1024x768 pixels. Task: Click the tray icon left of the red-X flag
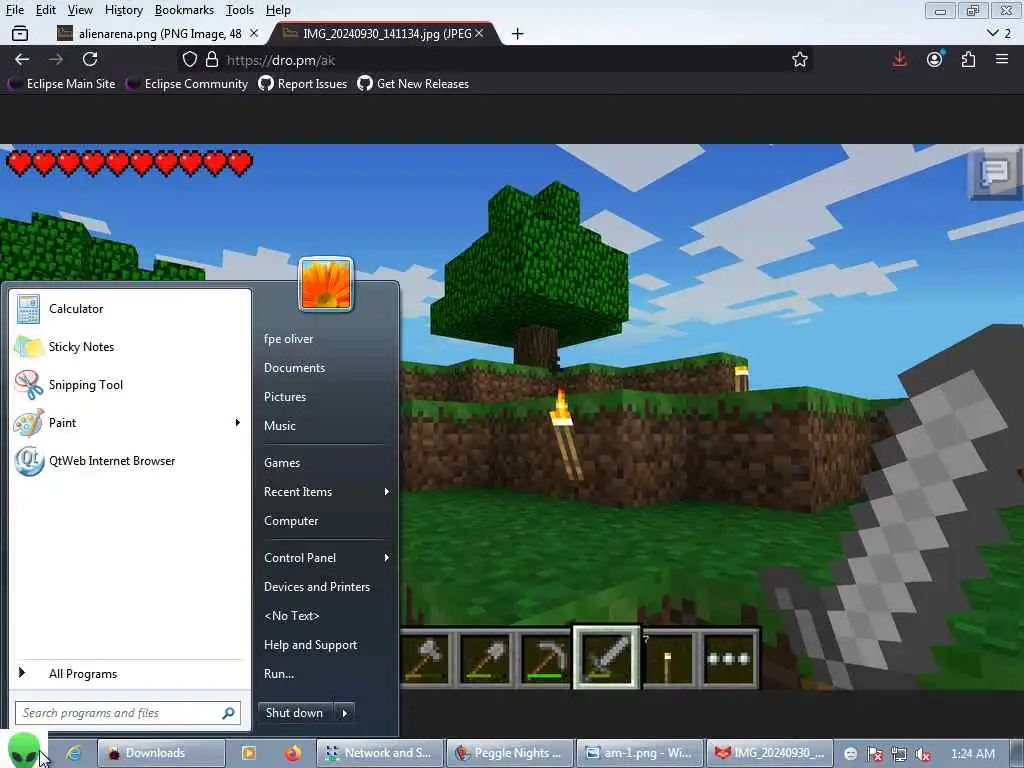(x=850, y=754)
